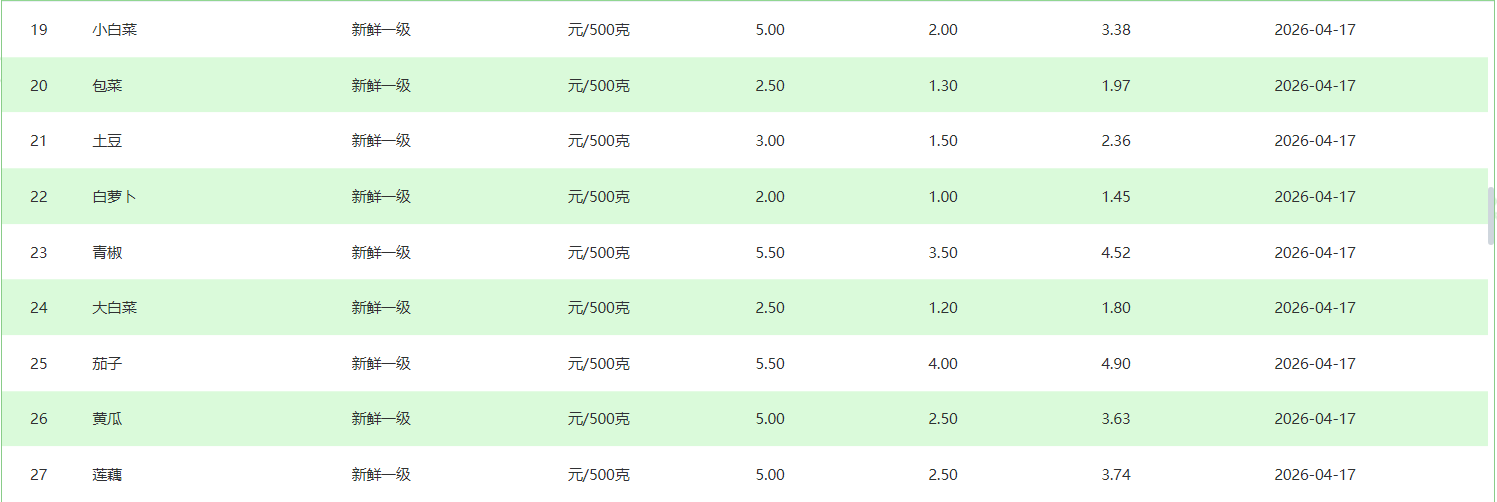Viewport: 1497px width, 502px height.
Task: Click average price 3.38 for 小白菜
Action: (1116, 30)
